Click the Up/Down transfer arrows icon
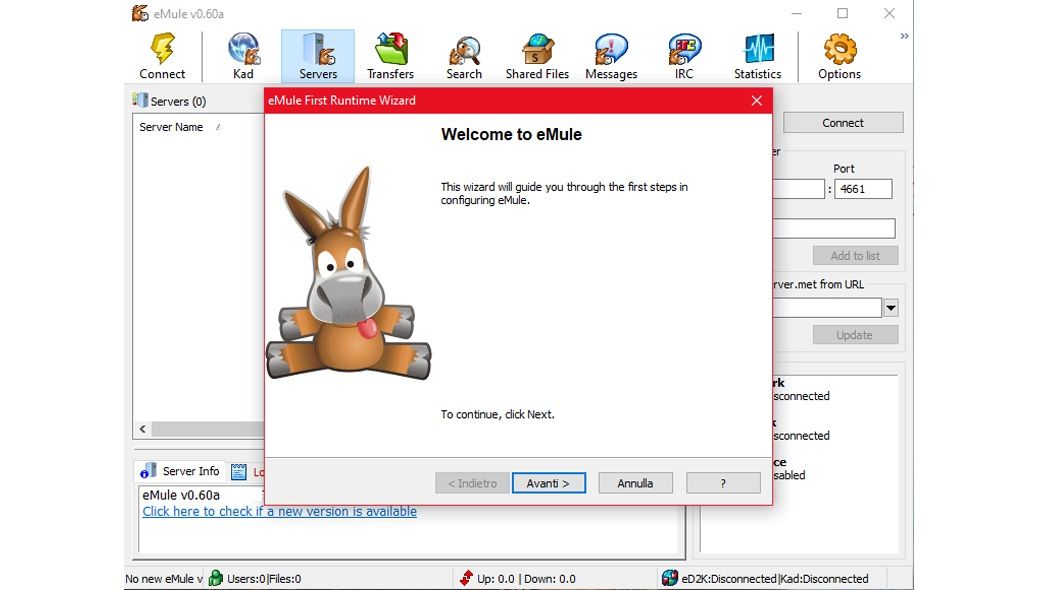1050x590 pixels. click(466, 578)
